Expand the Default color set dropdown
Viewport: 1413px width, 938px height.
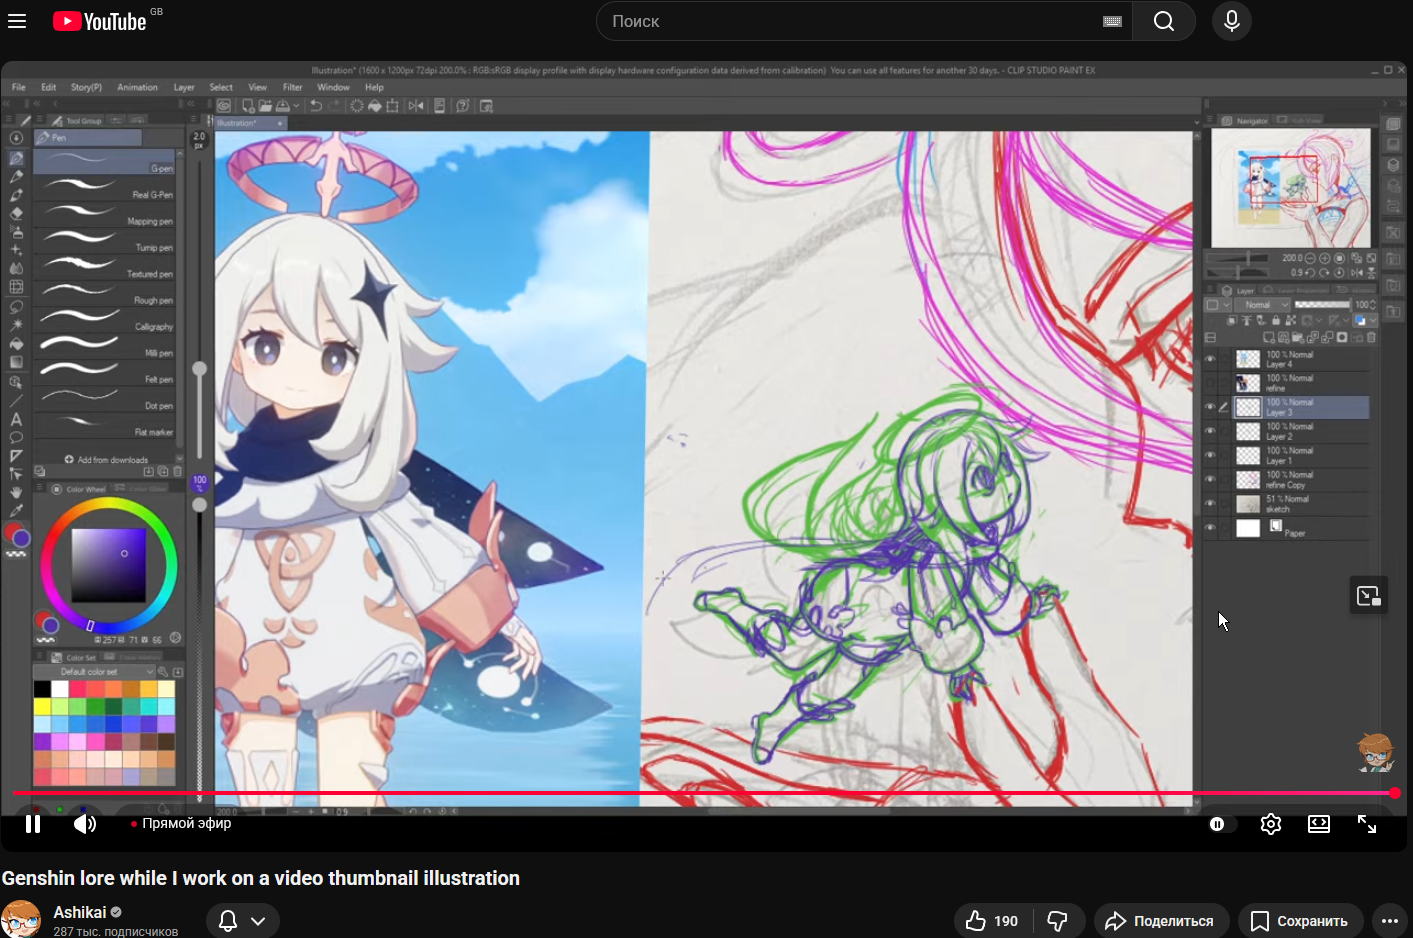pyautogui.click(x=95, y=672)
